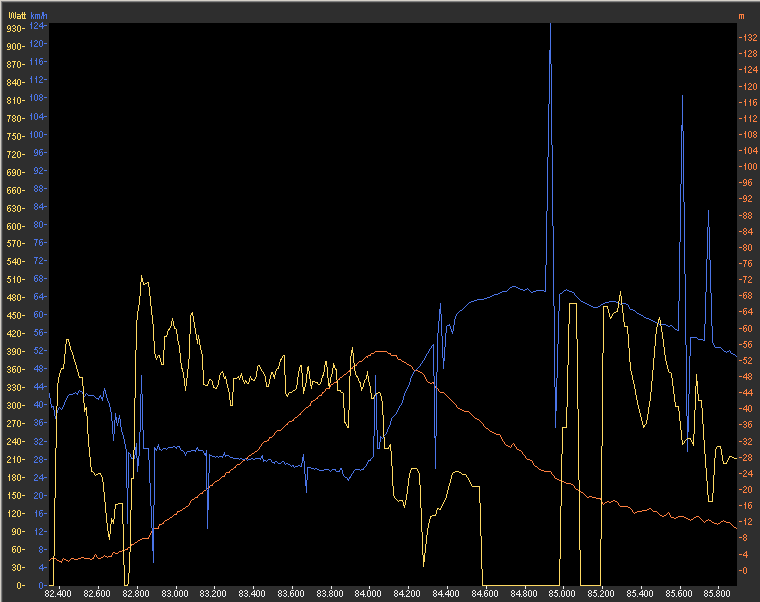This screenshot has width=760, height=602.
Task: Click the 64 value on km/h axis
Action: (40, 297)
